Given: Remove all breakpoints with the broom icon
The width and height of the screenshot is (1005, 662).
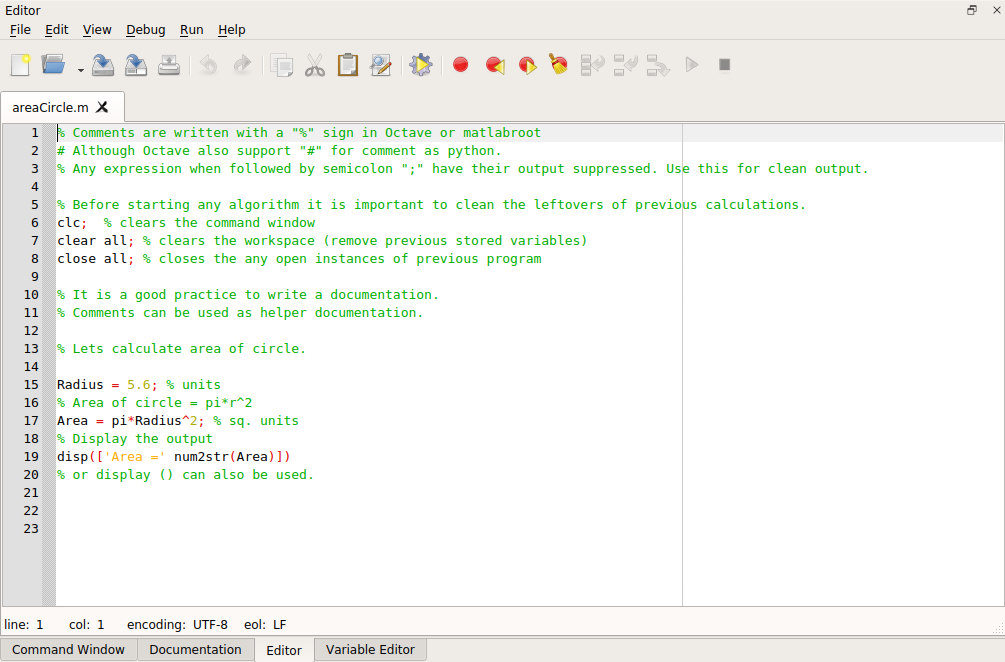Looking at the screenshot, I should click(558, 64).
